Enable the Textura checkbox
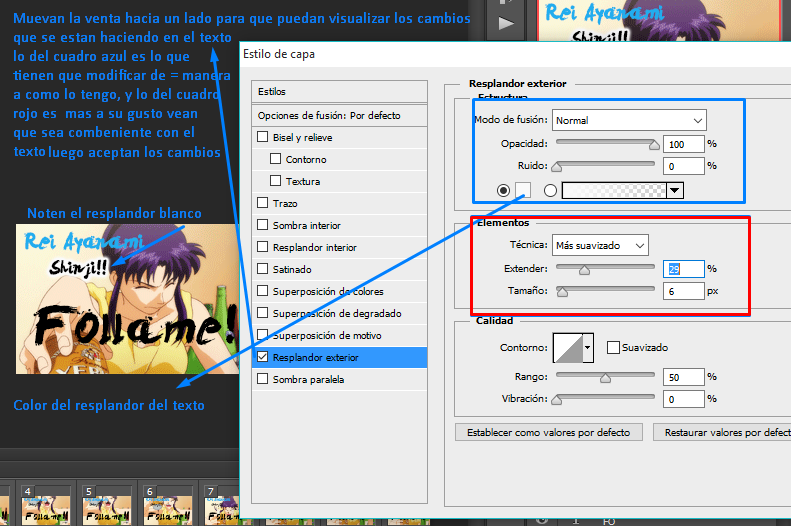The height and width of the screenshot is (526, 791). [x=275, y=181]
